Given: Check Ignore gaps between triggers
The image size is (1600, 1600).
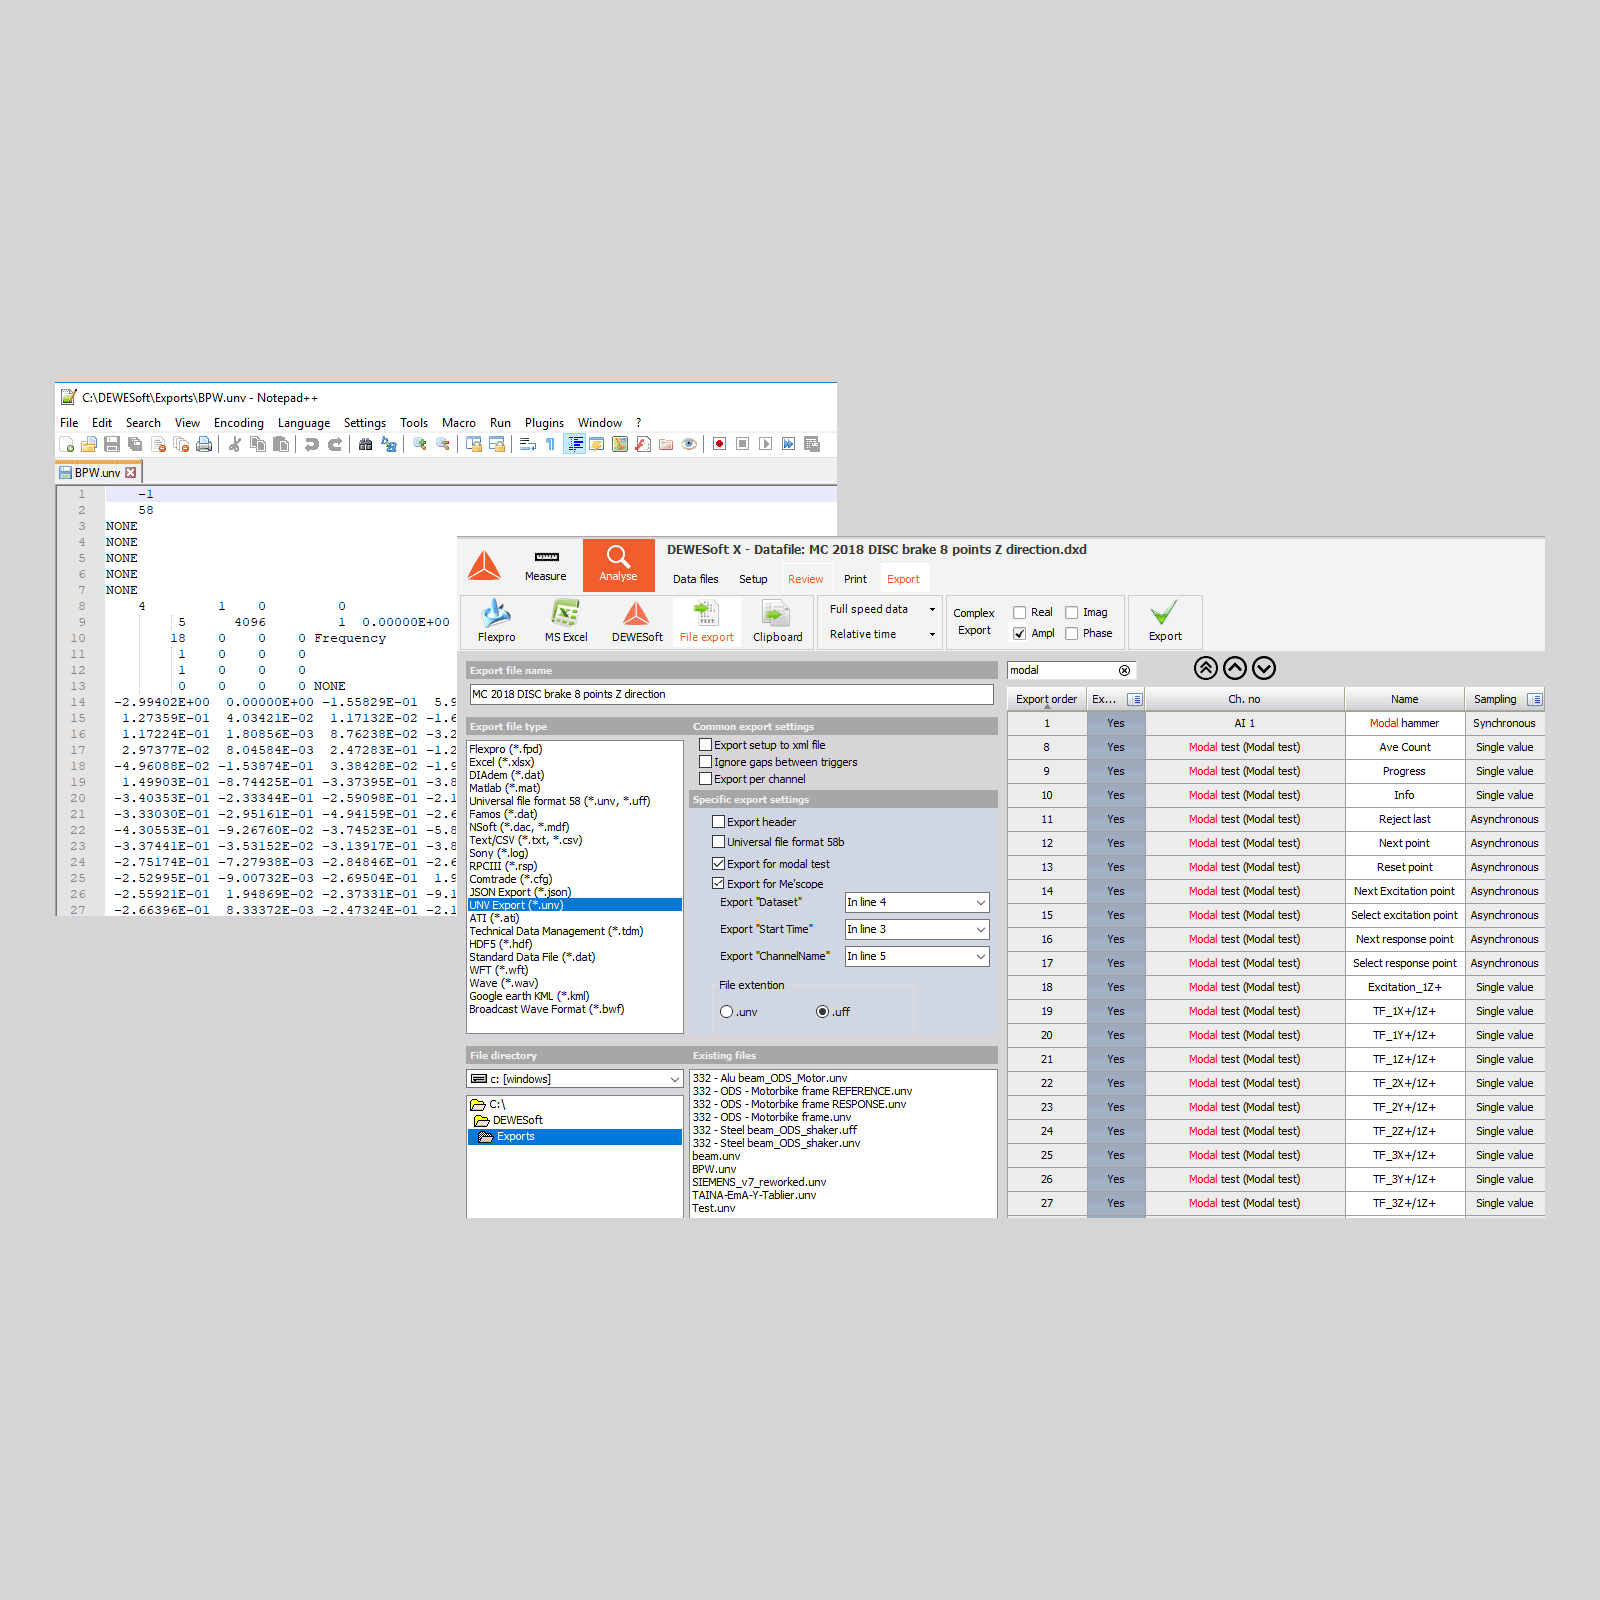Looking at the screenshot, I should (x=705, y=762).
